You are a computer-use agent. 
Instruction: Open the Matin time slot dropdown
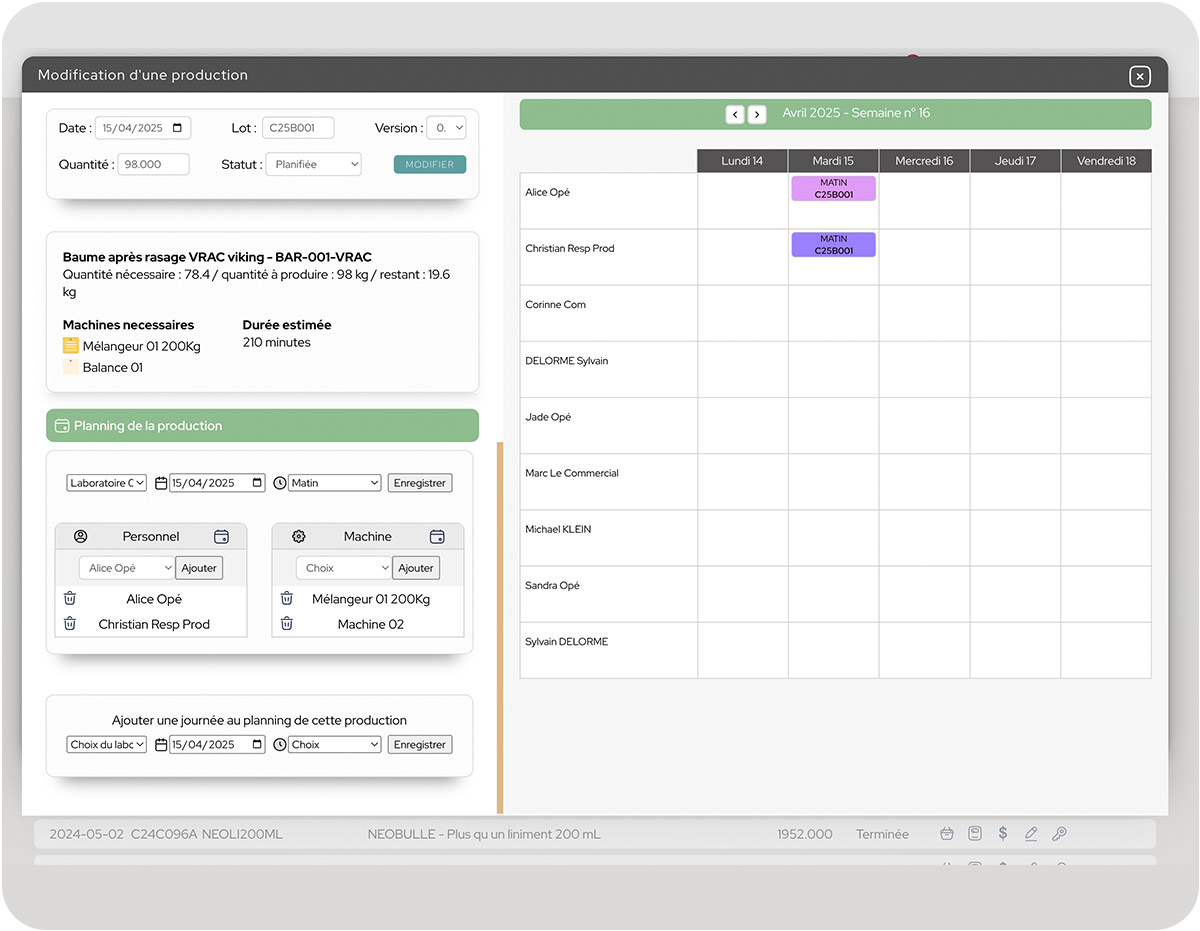tap(335, 483)
